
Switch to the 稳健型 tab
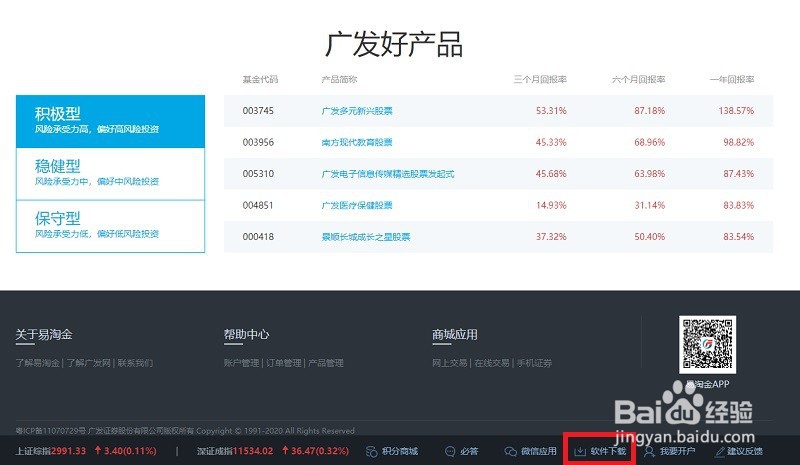[110, 174]
